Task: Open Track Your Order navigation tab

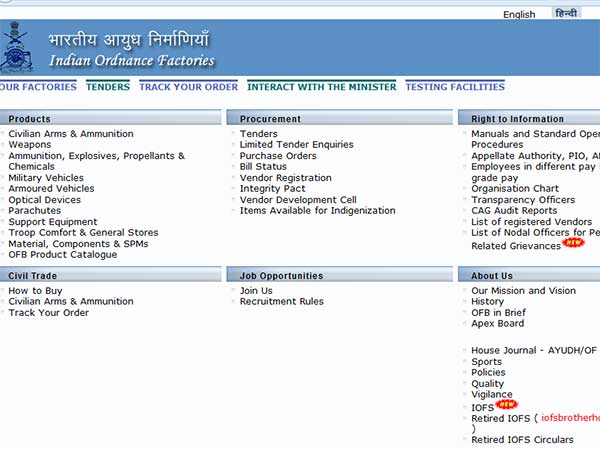Action: pos(188,87)
